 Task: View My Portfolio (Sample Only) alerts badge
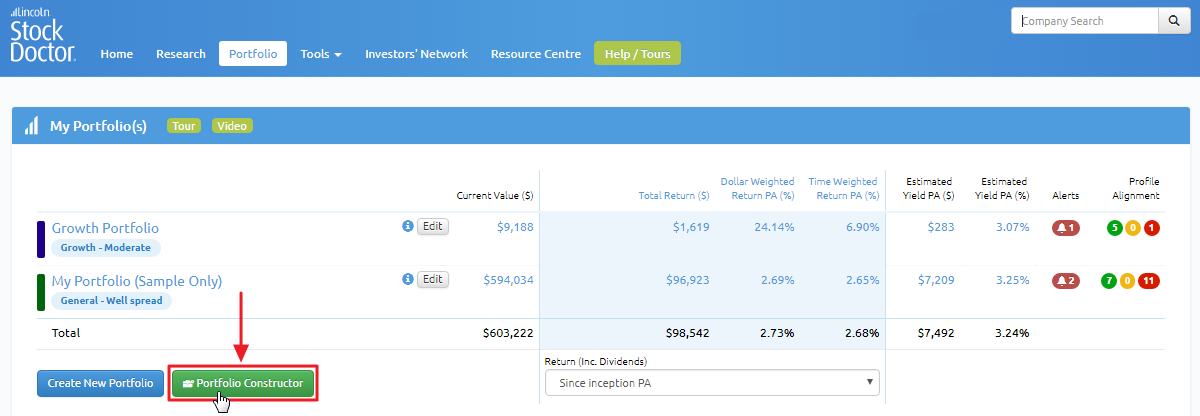tap(1066, 281)
